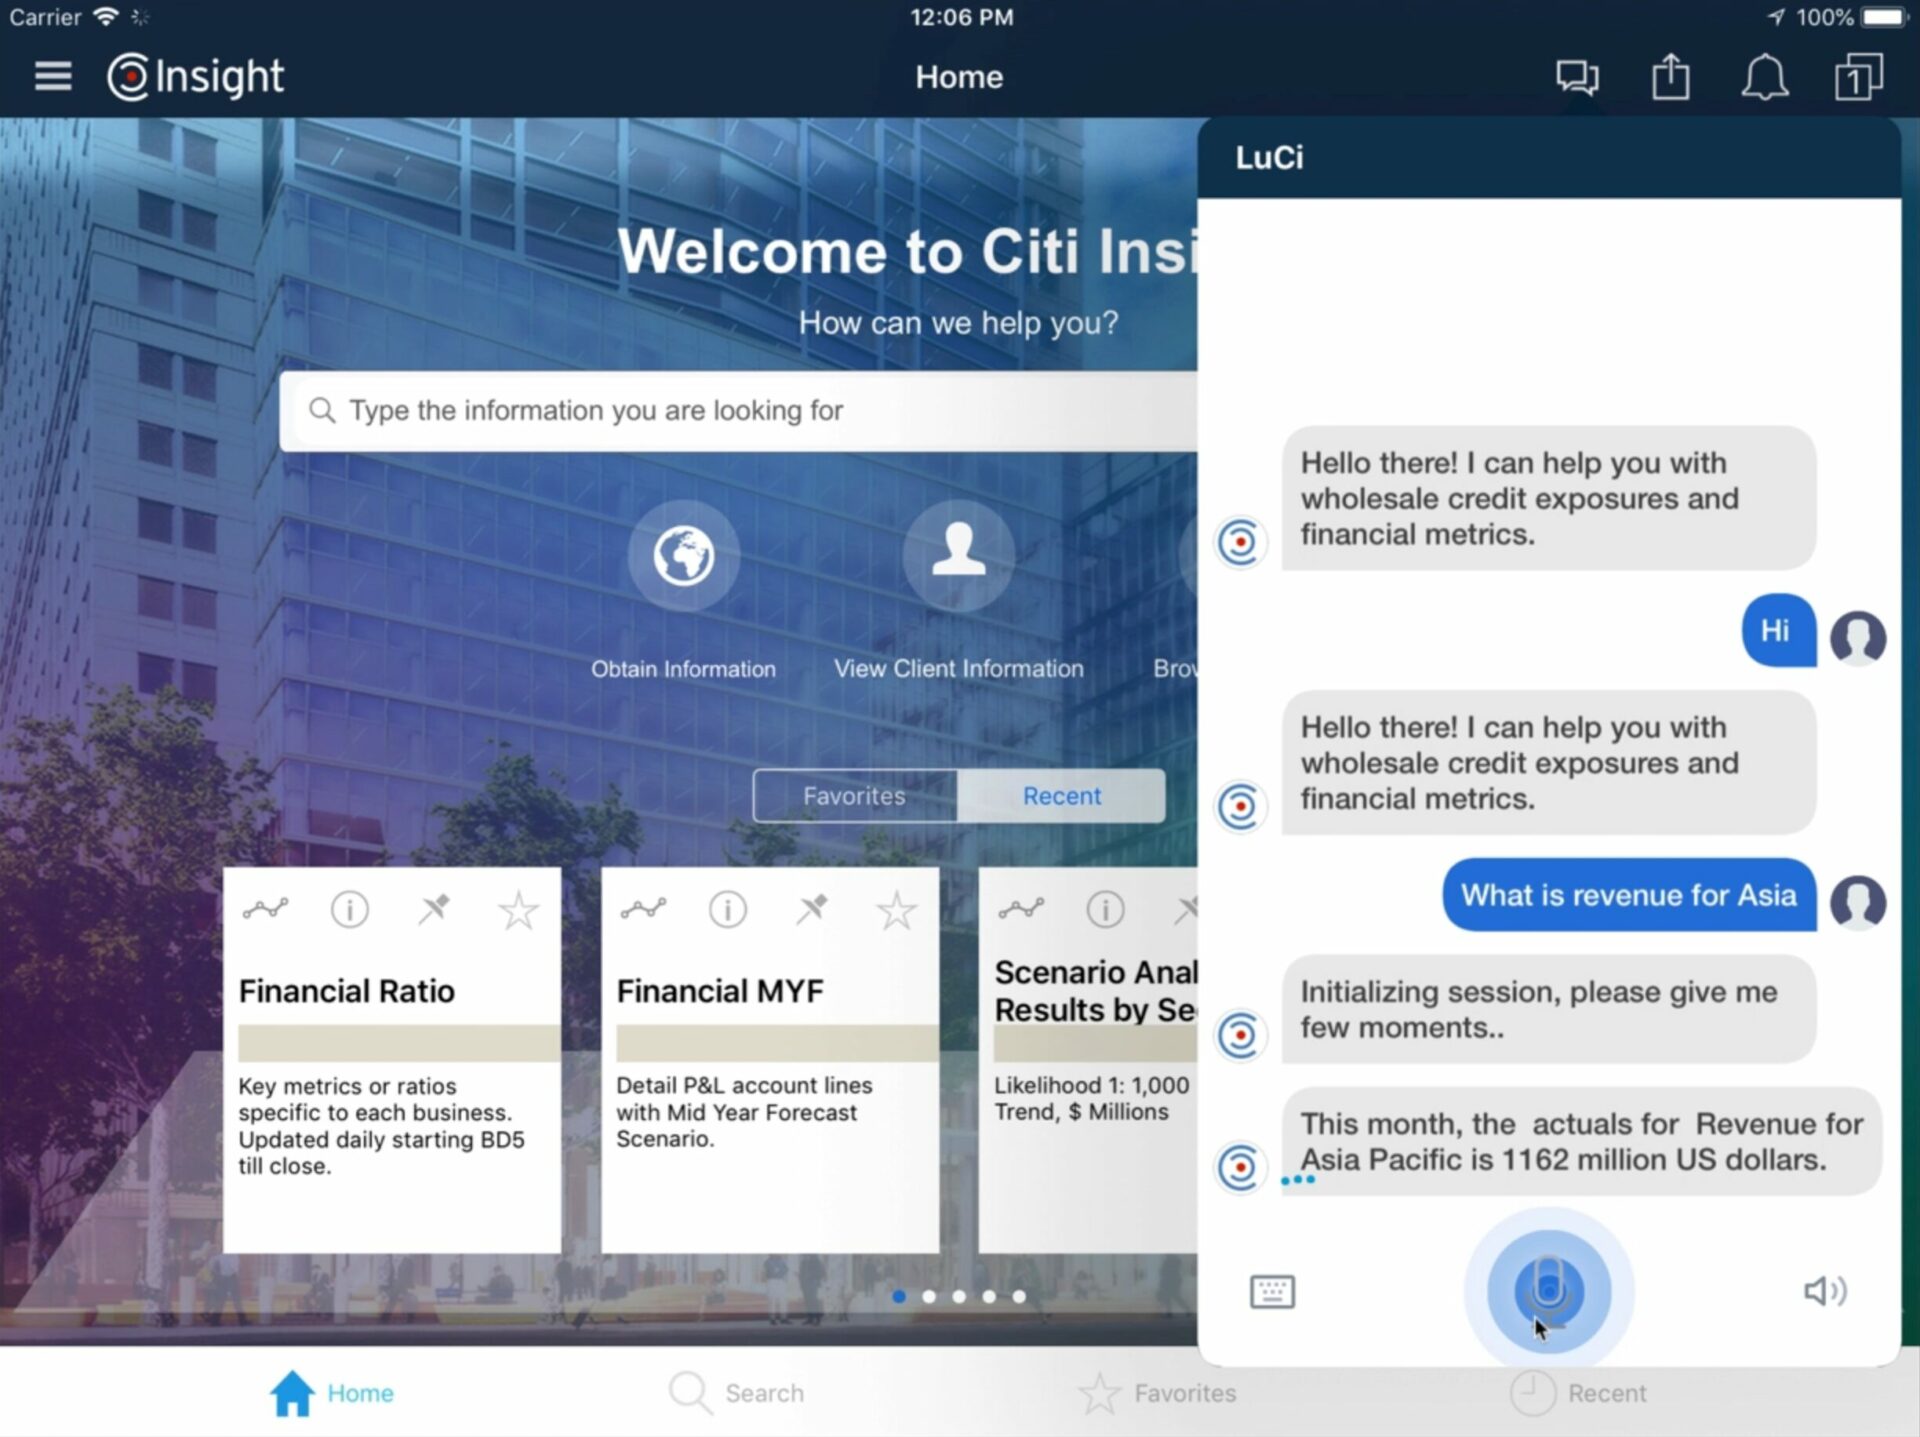Go to fourth carousel page dot

pos(989,1297)
